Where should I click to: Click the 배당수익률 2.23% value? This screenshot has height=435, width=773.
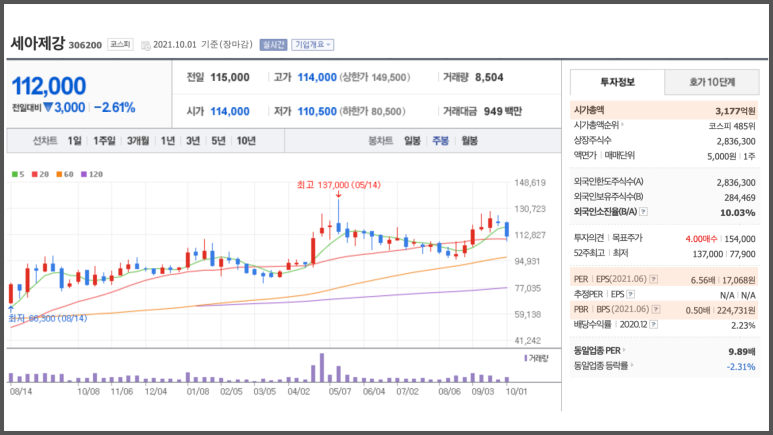pos(743,326)
